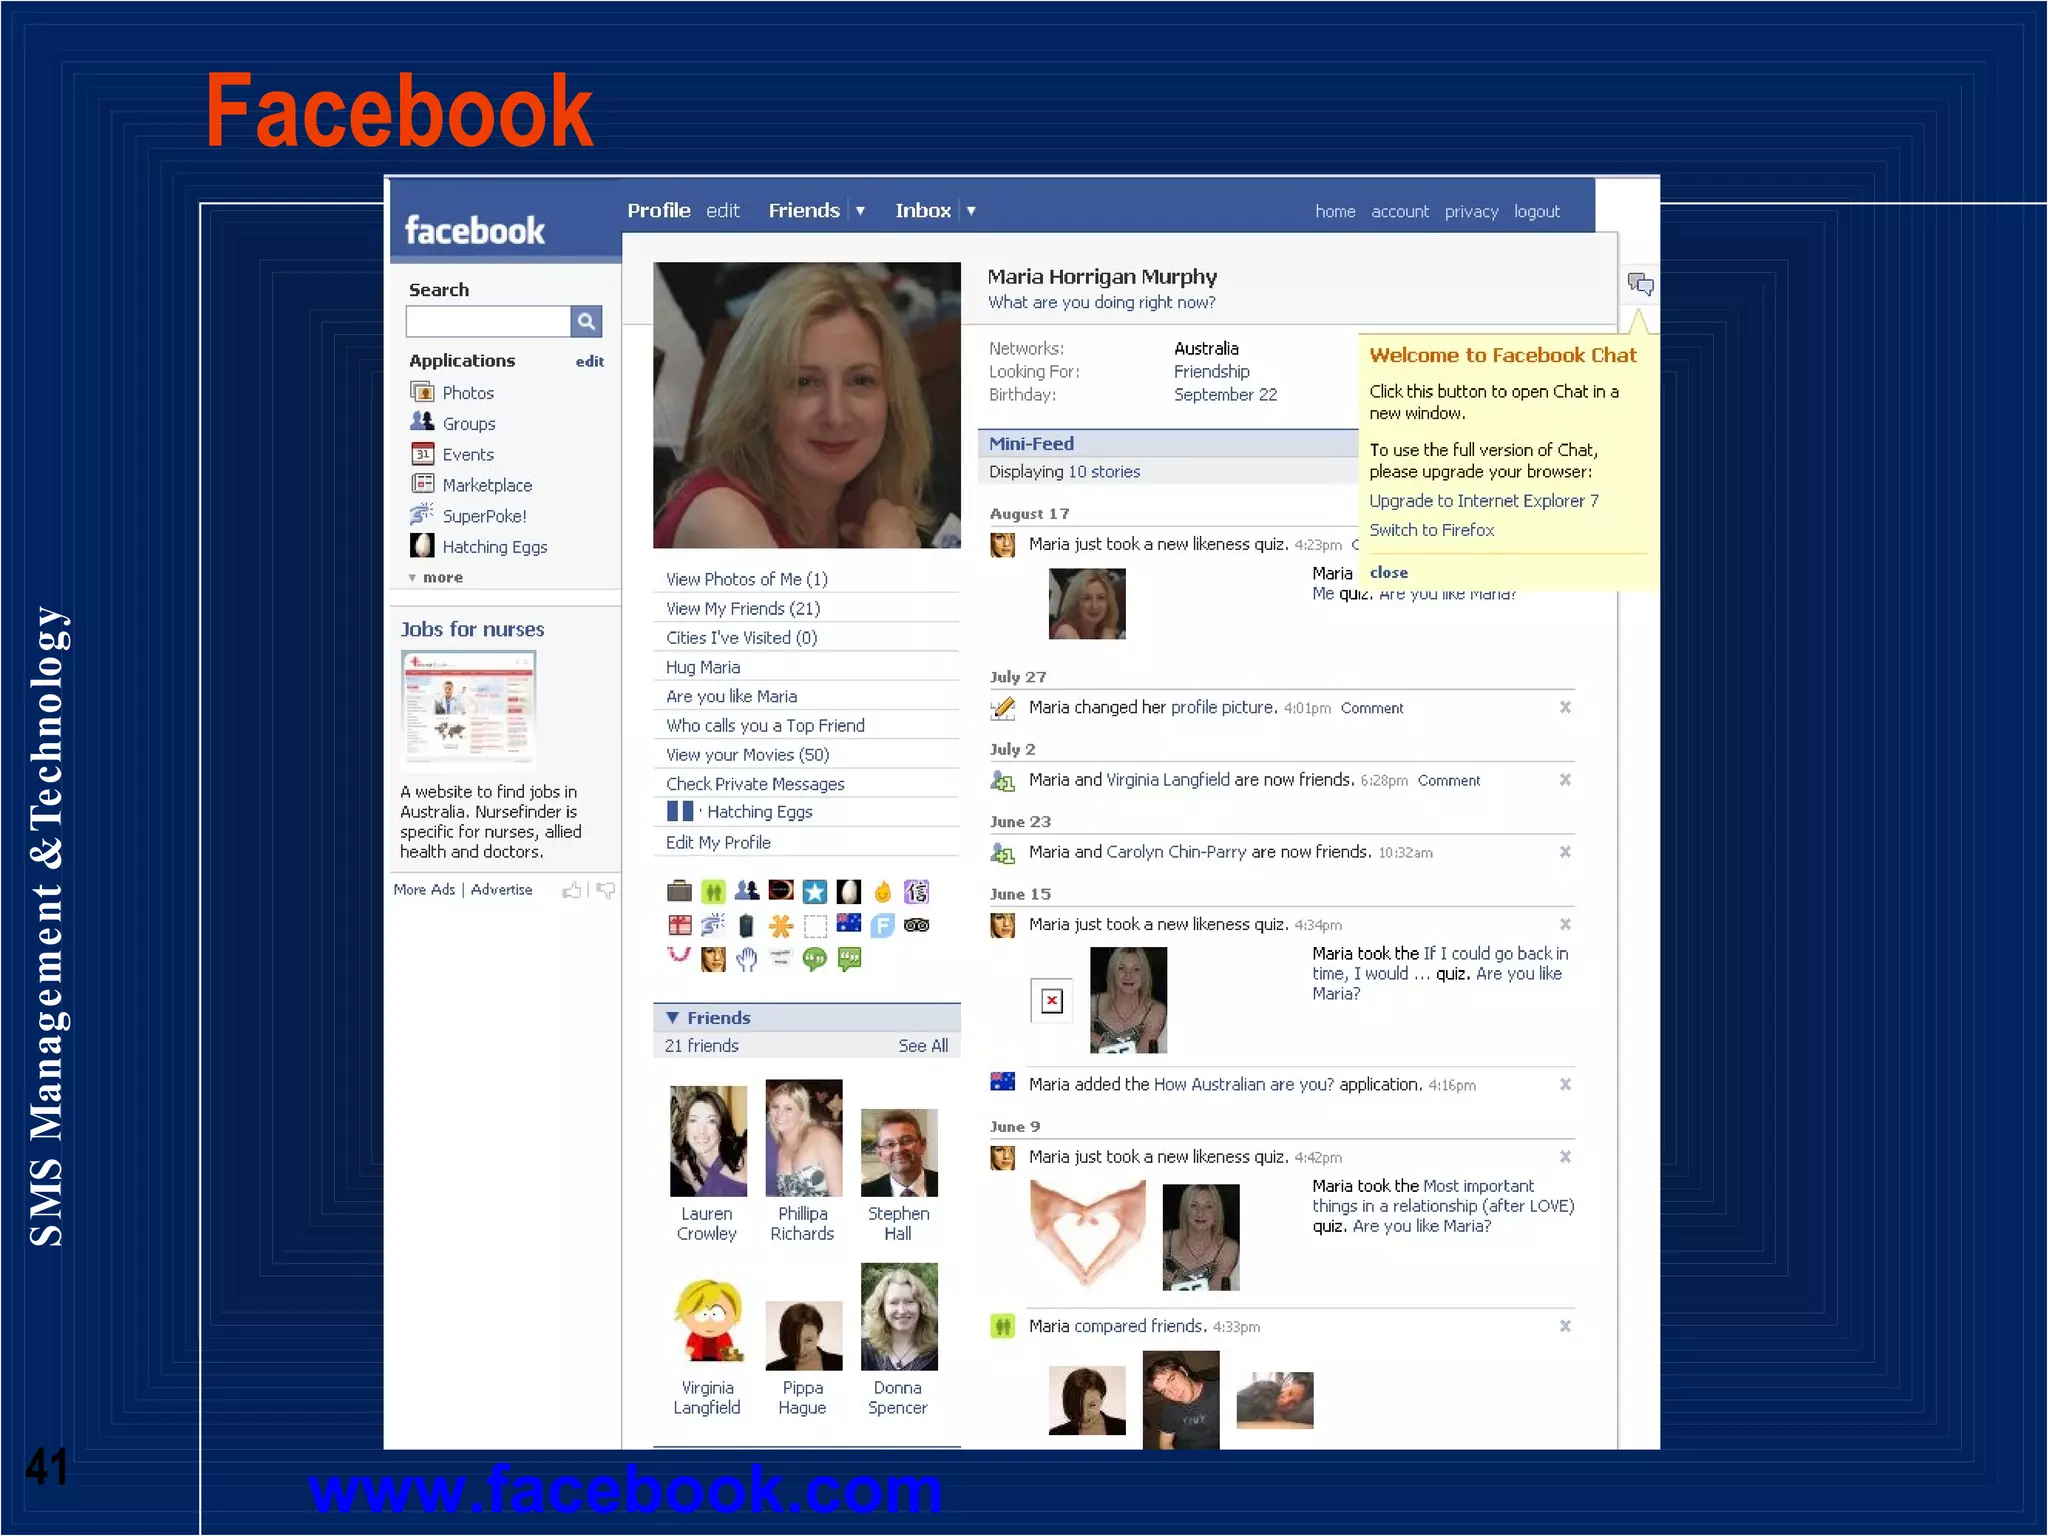
Task: Click the blue F leaf icon
Action: (883, 925)
